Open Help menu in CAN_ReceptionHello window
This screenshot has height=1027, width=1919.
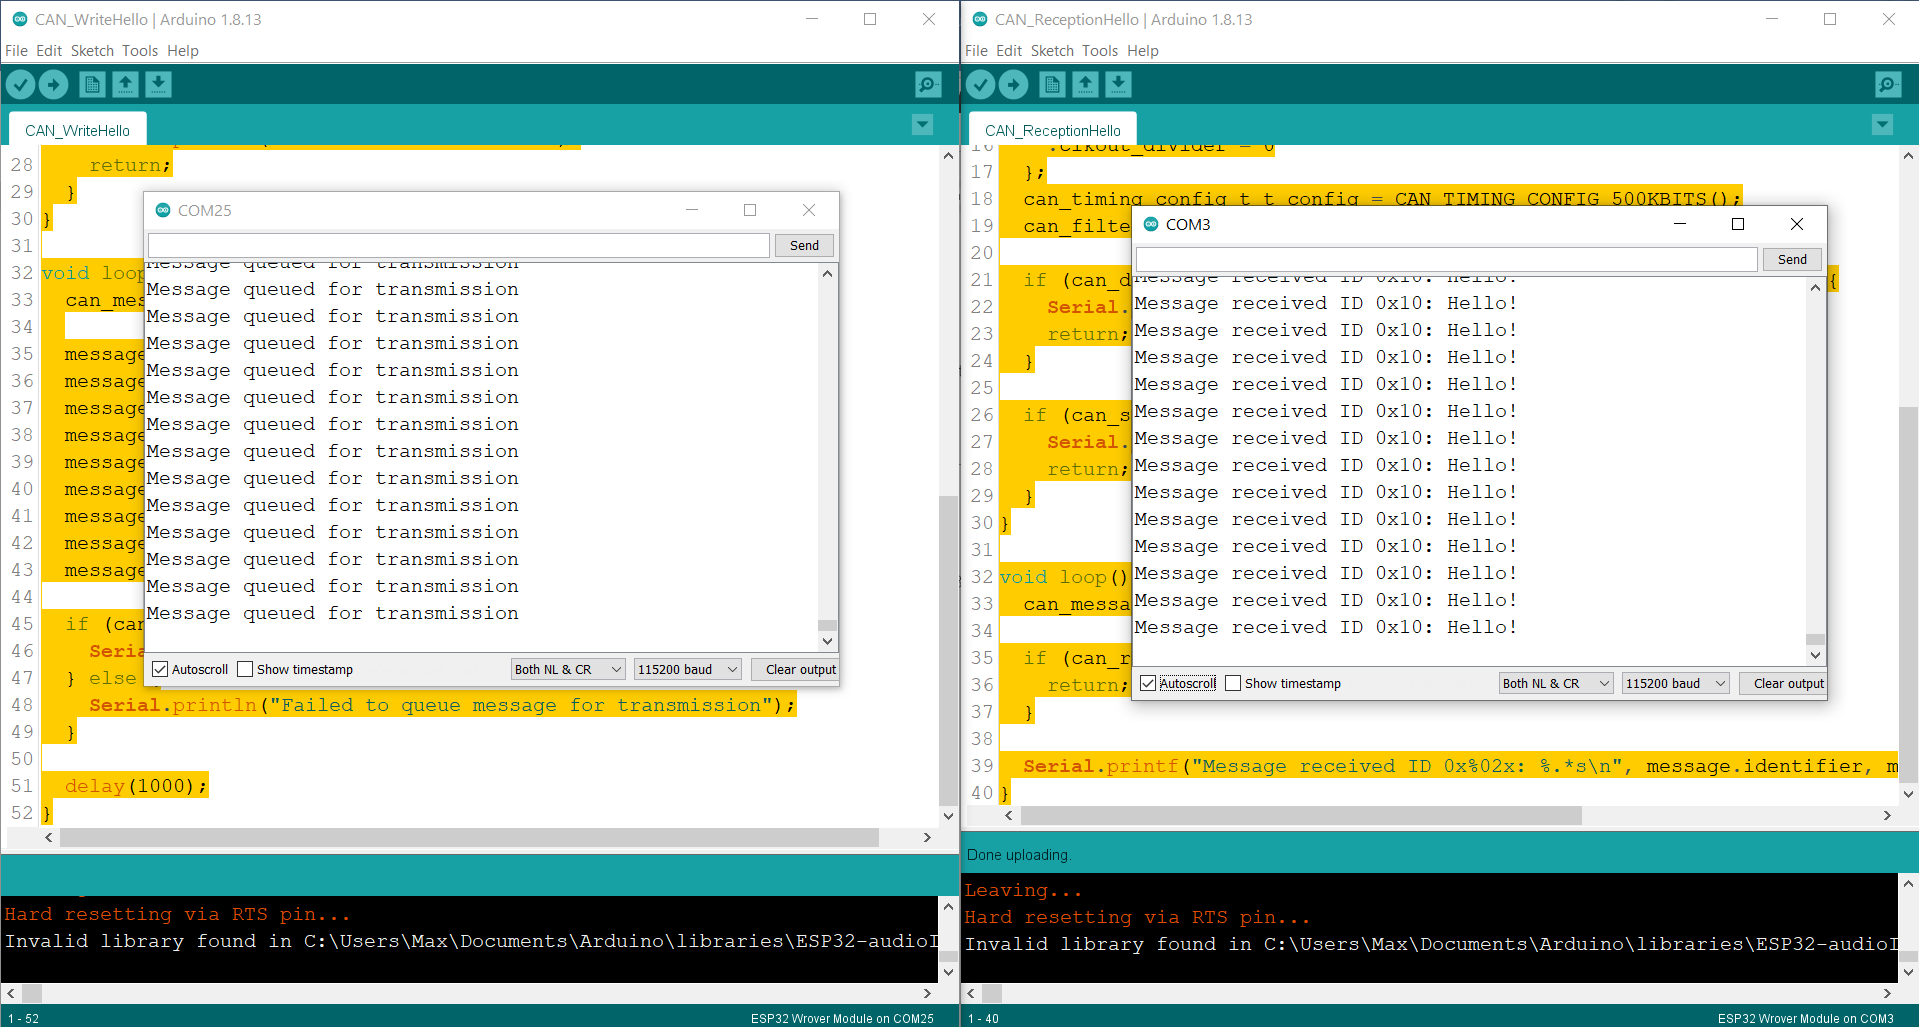1143,51
